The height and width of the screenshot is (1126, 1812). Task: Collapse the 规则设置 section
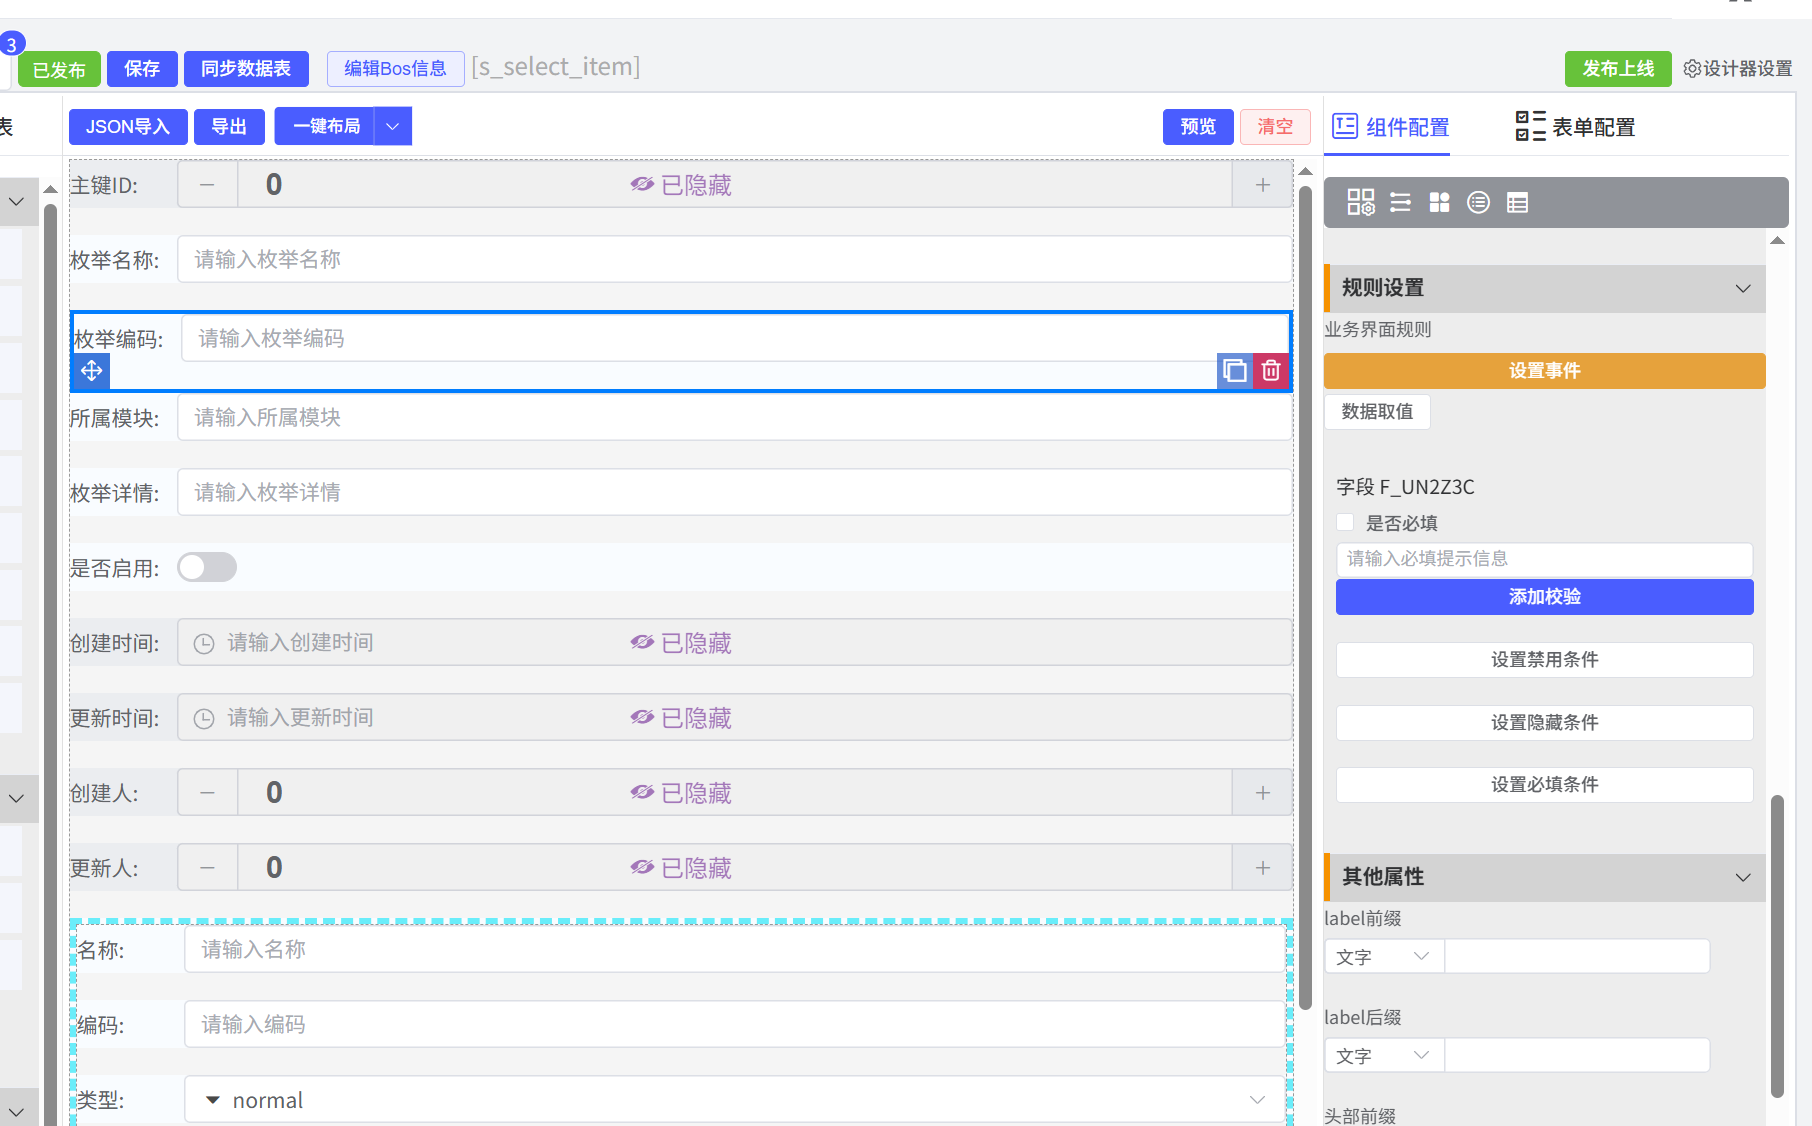1743,289
